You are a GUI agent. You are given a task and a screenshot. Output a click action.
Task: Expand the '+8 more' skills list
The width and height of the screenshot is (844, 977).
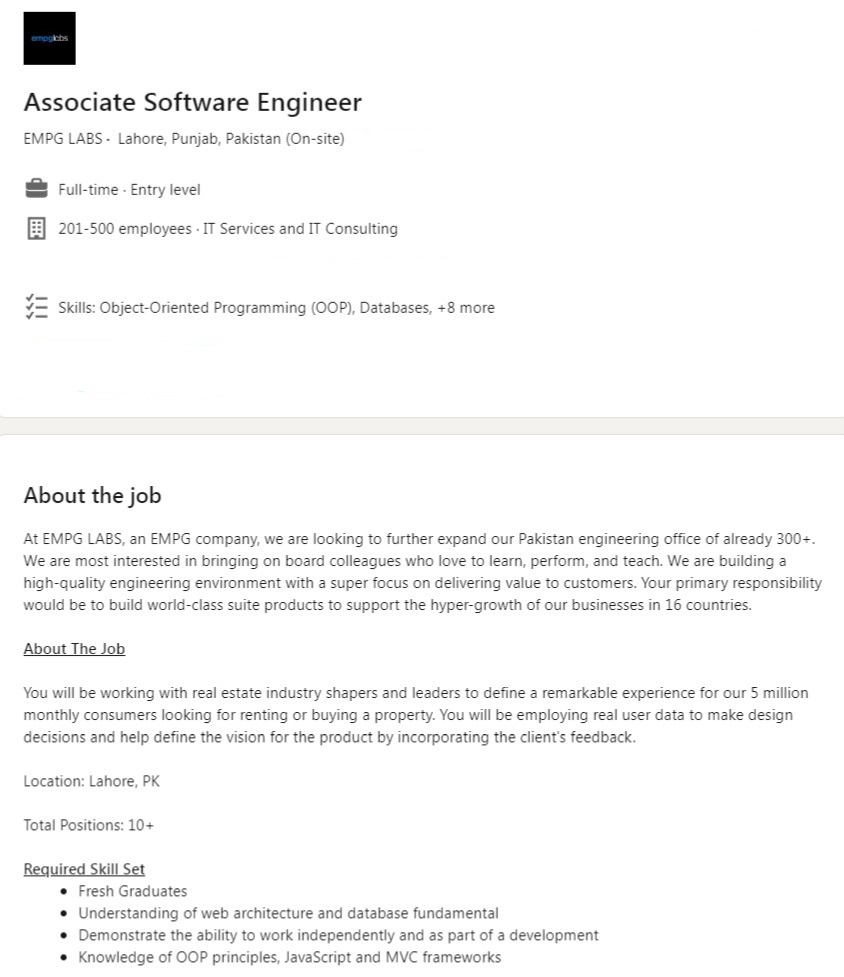[x=465, y=308]
